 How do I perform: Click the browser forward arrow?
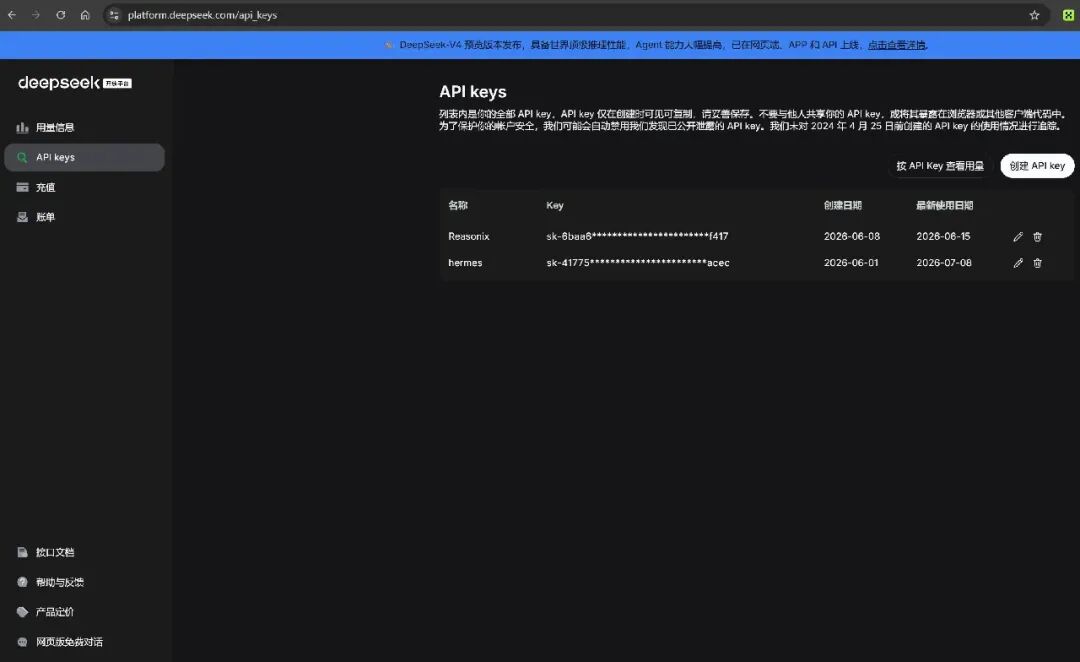pyautogui.click(x=36, y=14)
